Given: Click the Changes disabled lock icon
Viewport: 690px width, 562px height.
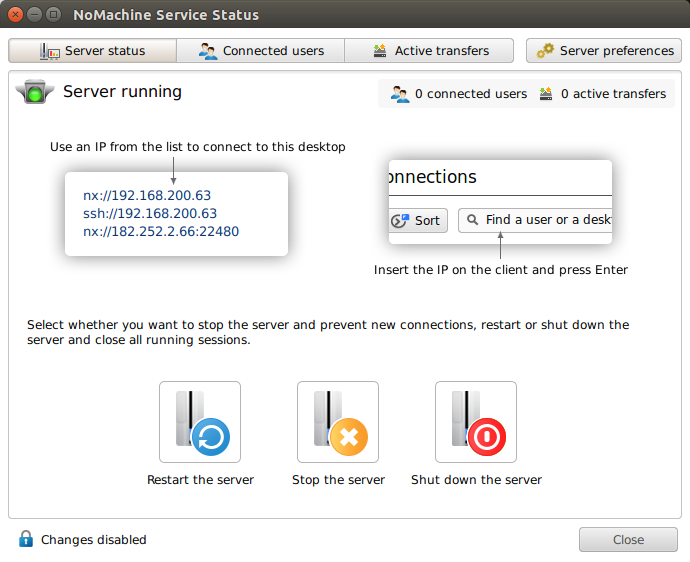Looking at the screenshot, I should 26,539.
